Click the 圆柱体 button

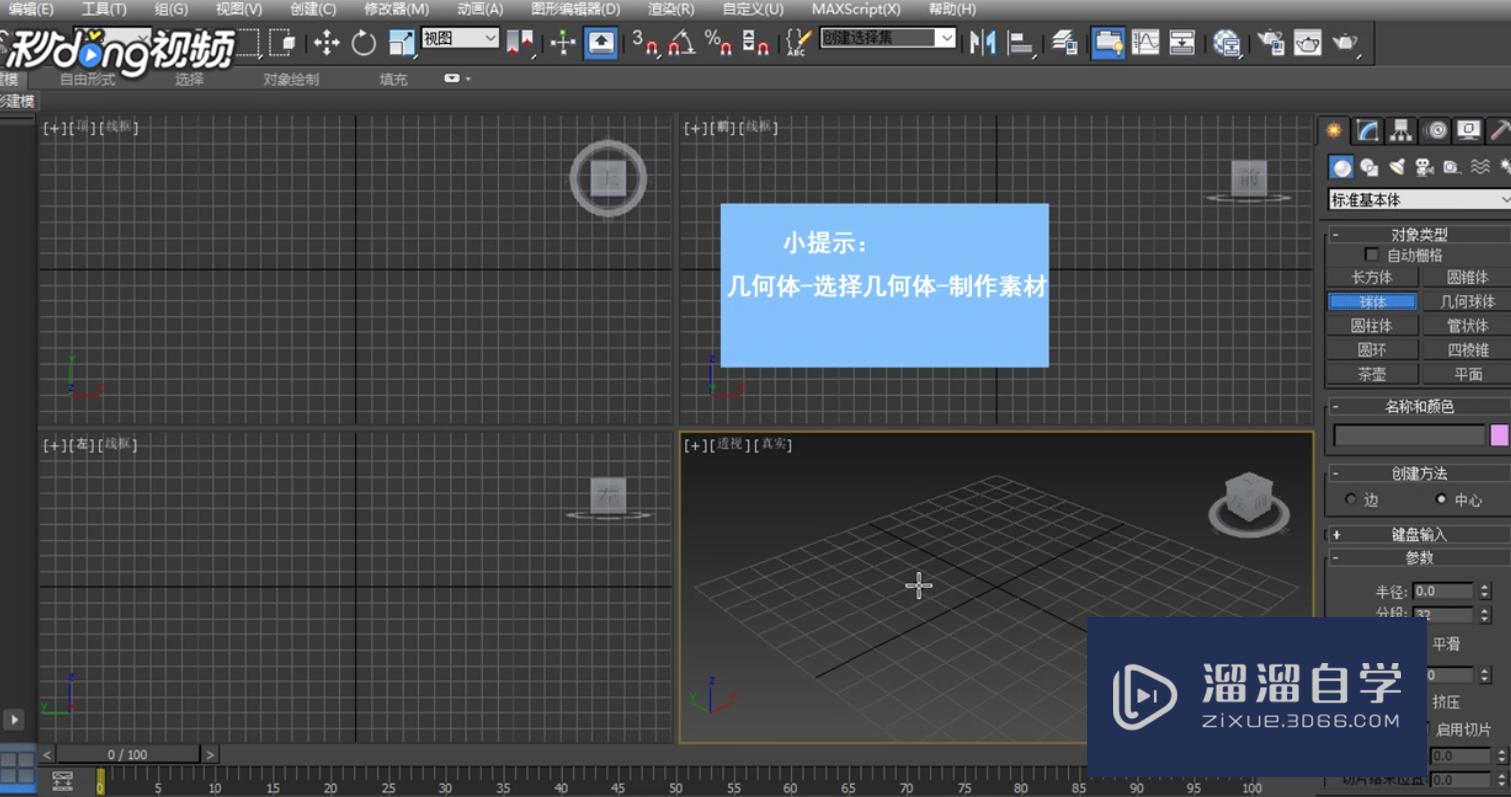pos(1372,325)
